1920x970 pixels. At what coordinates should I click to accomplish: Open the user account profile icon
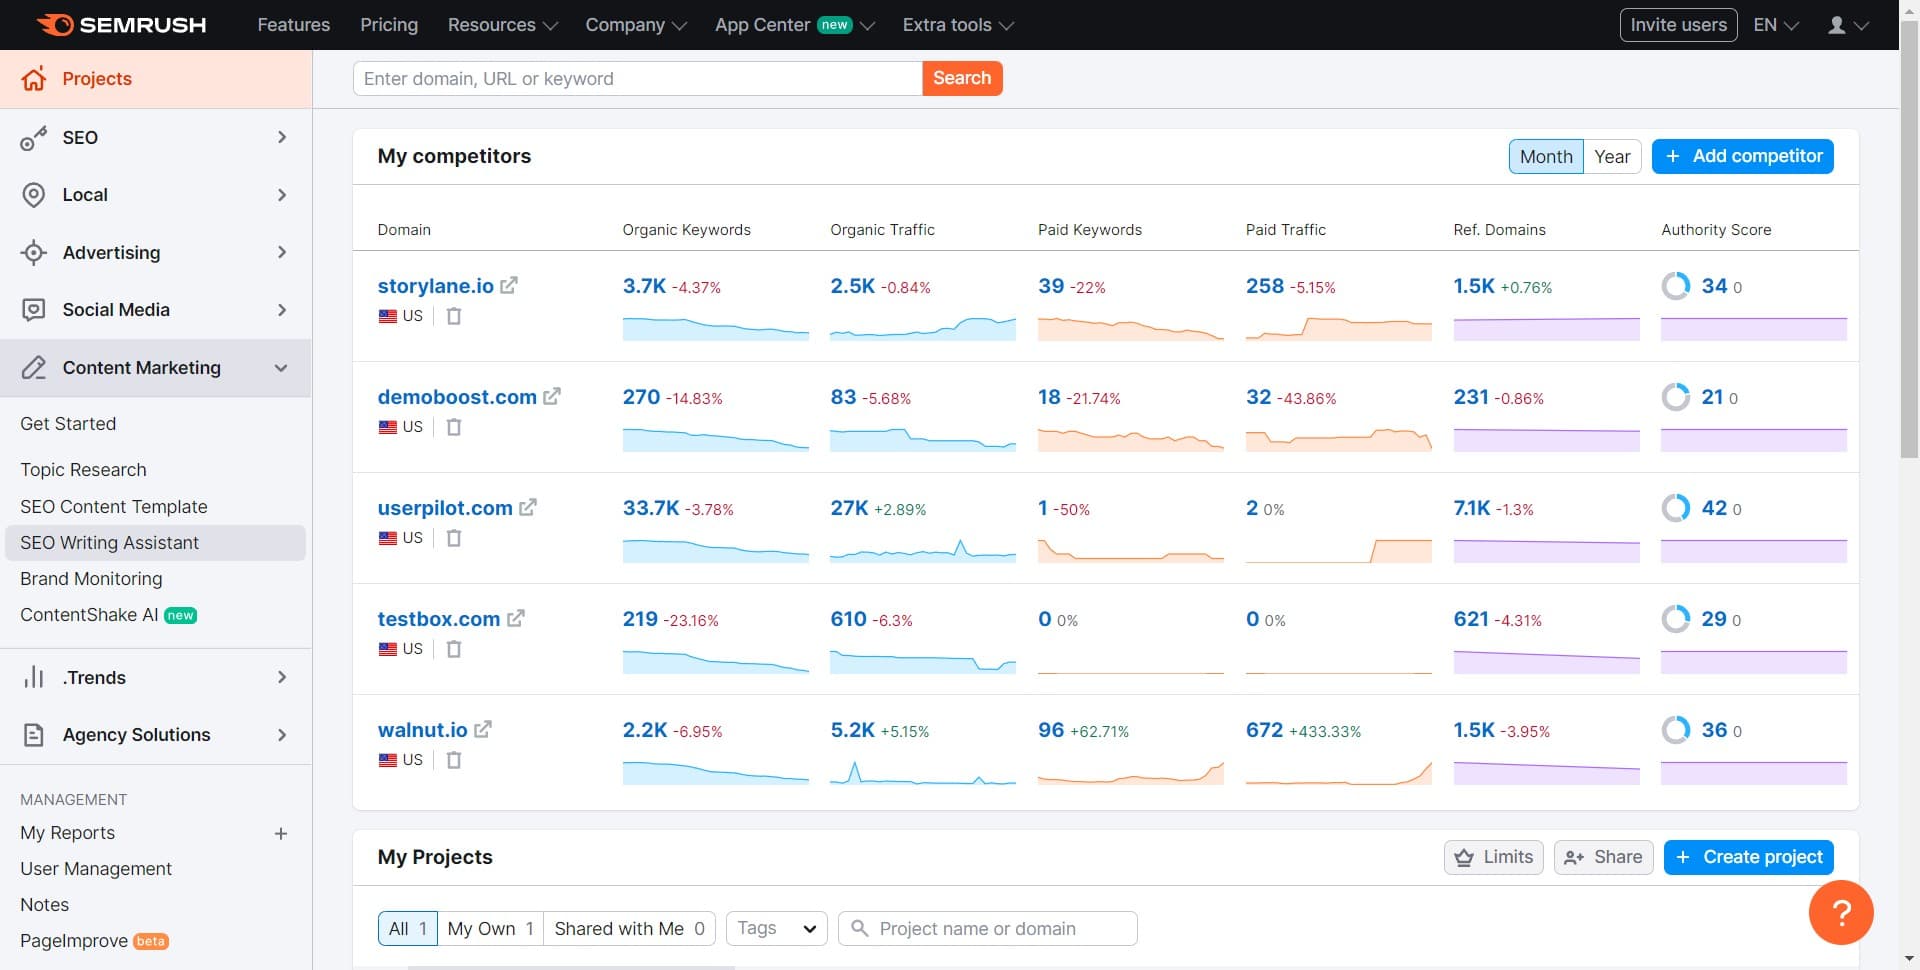click(x=1846, y=25)
